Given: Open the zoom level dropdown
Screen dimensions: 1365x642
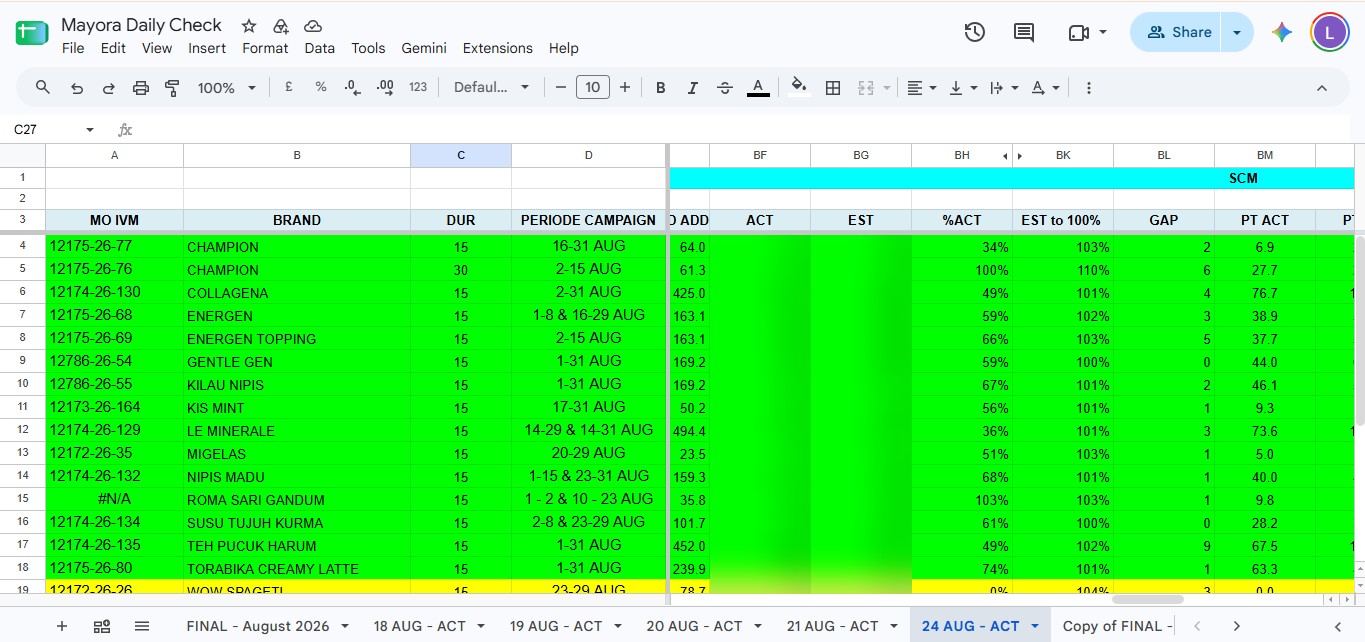Looking at the screenshot, I should point(226,88).
